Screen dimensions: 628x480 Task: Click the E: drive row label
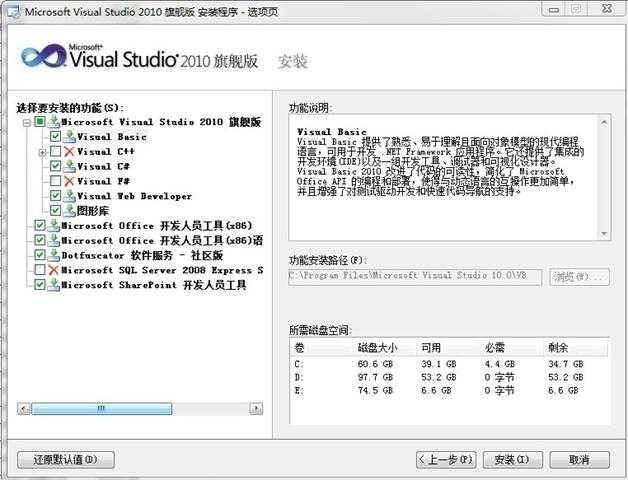coord(299,390)
